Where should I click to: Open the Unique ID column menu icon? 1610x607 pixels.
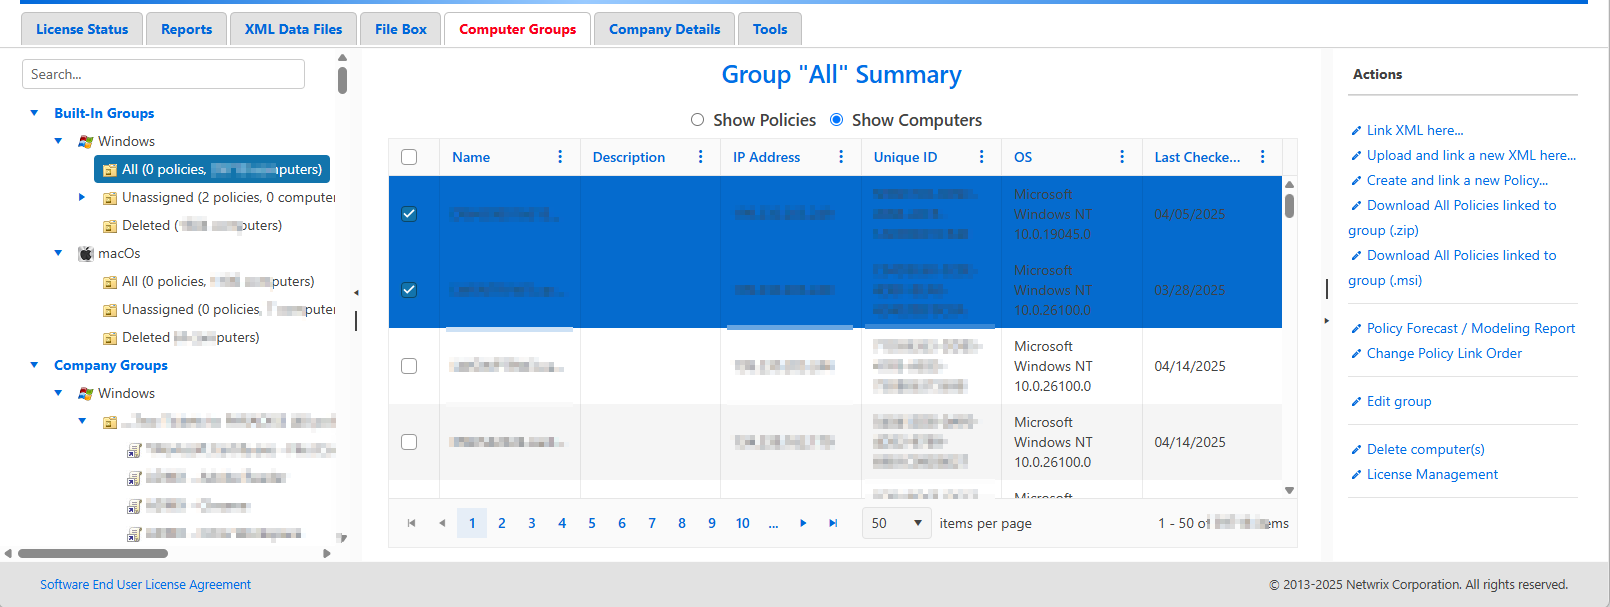(981, 157)
